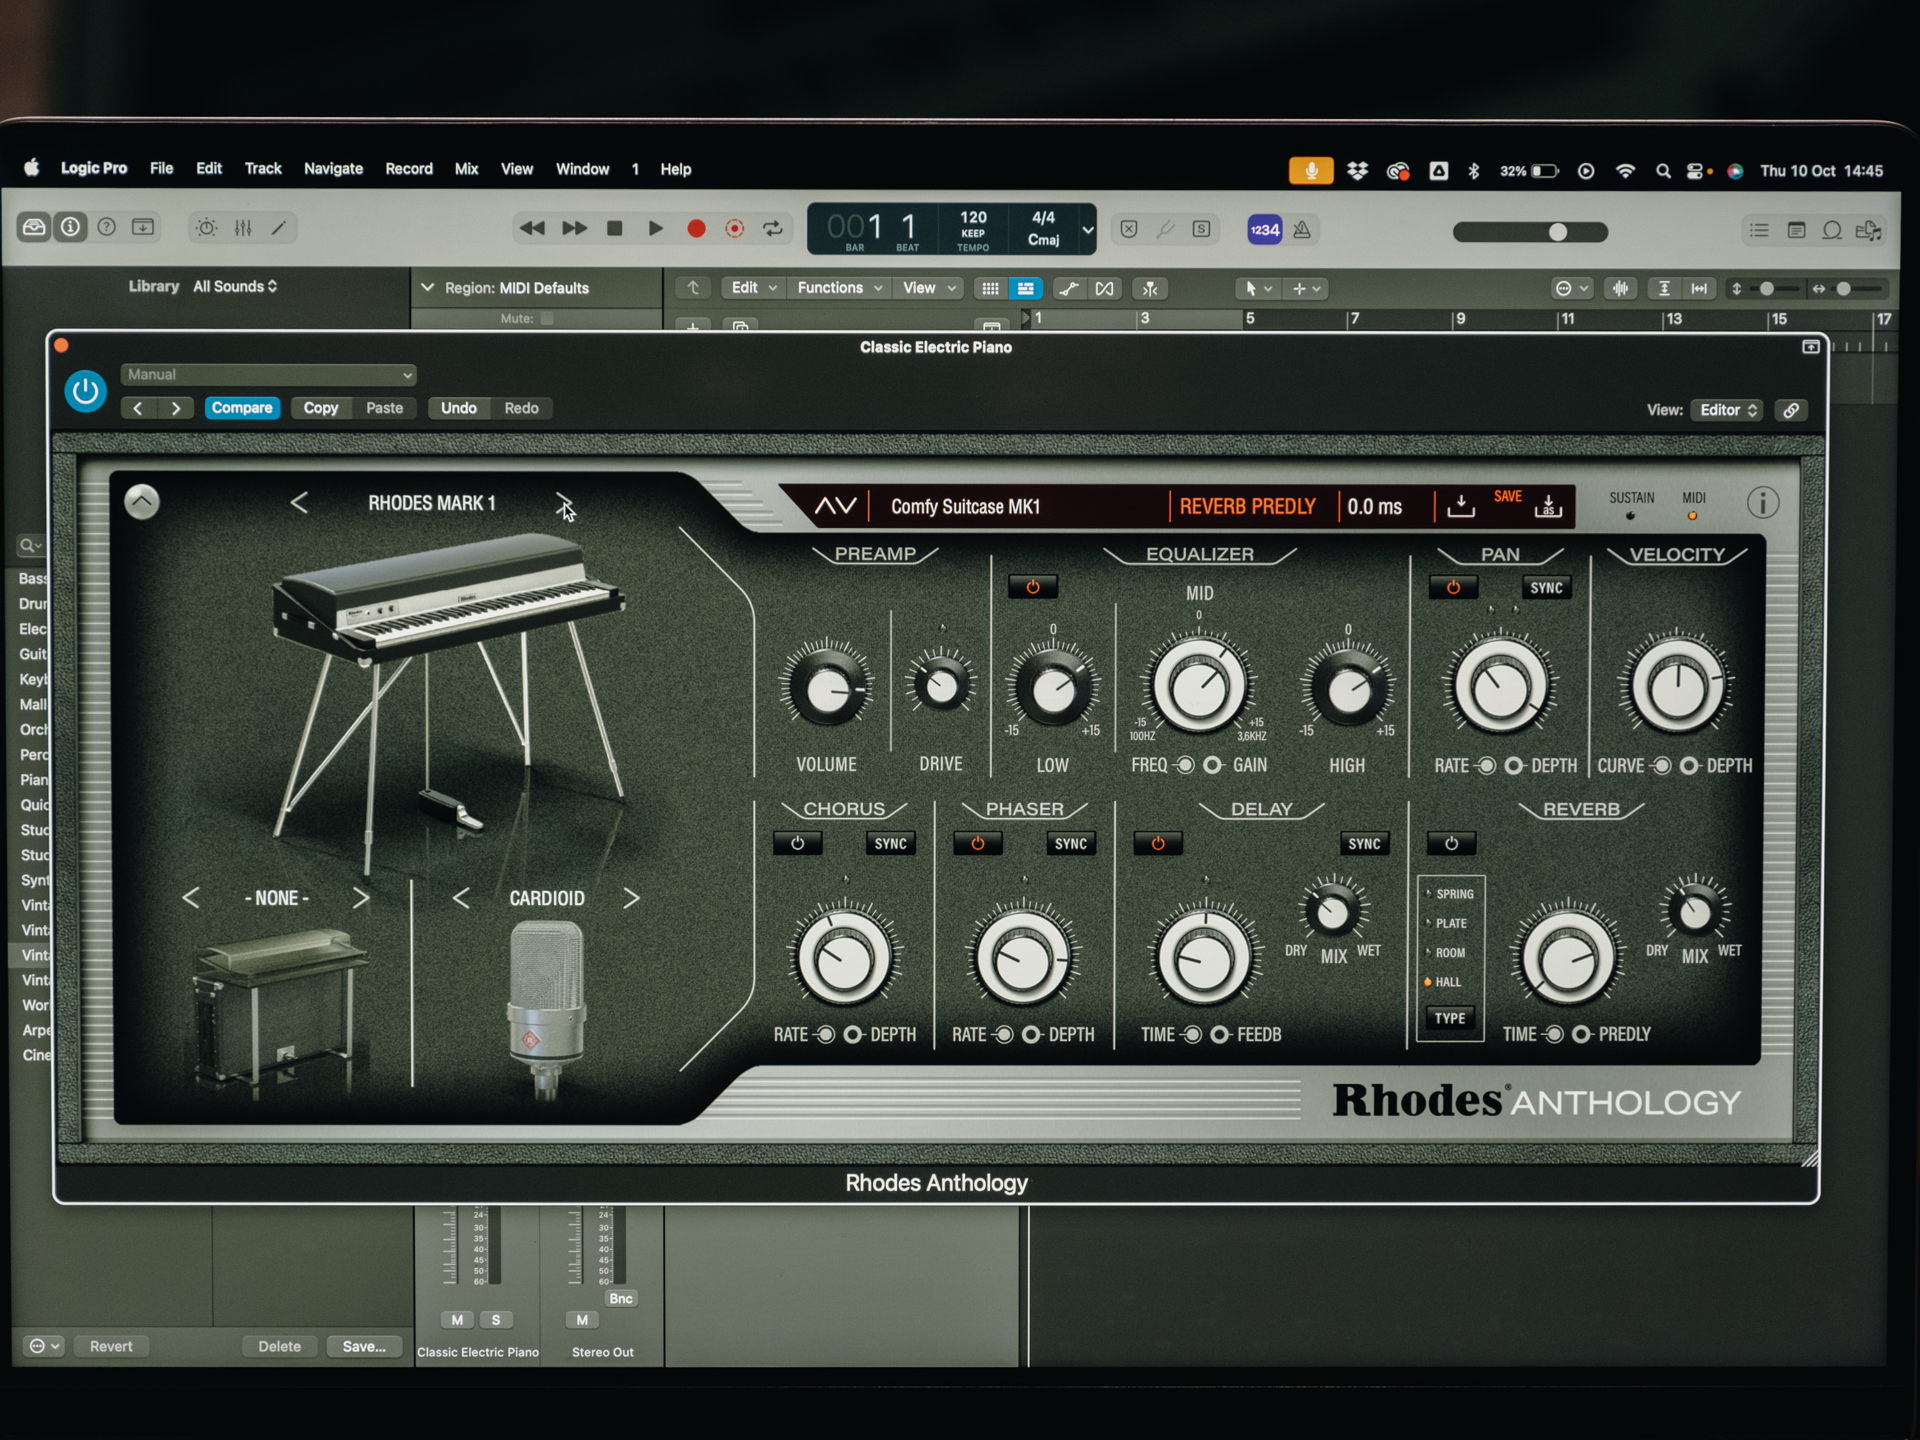Expand the All Sounds library selector

[x=235, y=286]
